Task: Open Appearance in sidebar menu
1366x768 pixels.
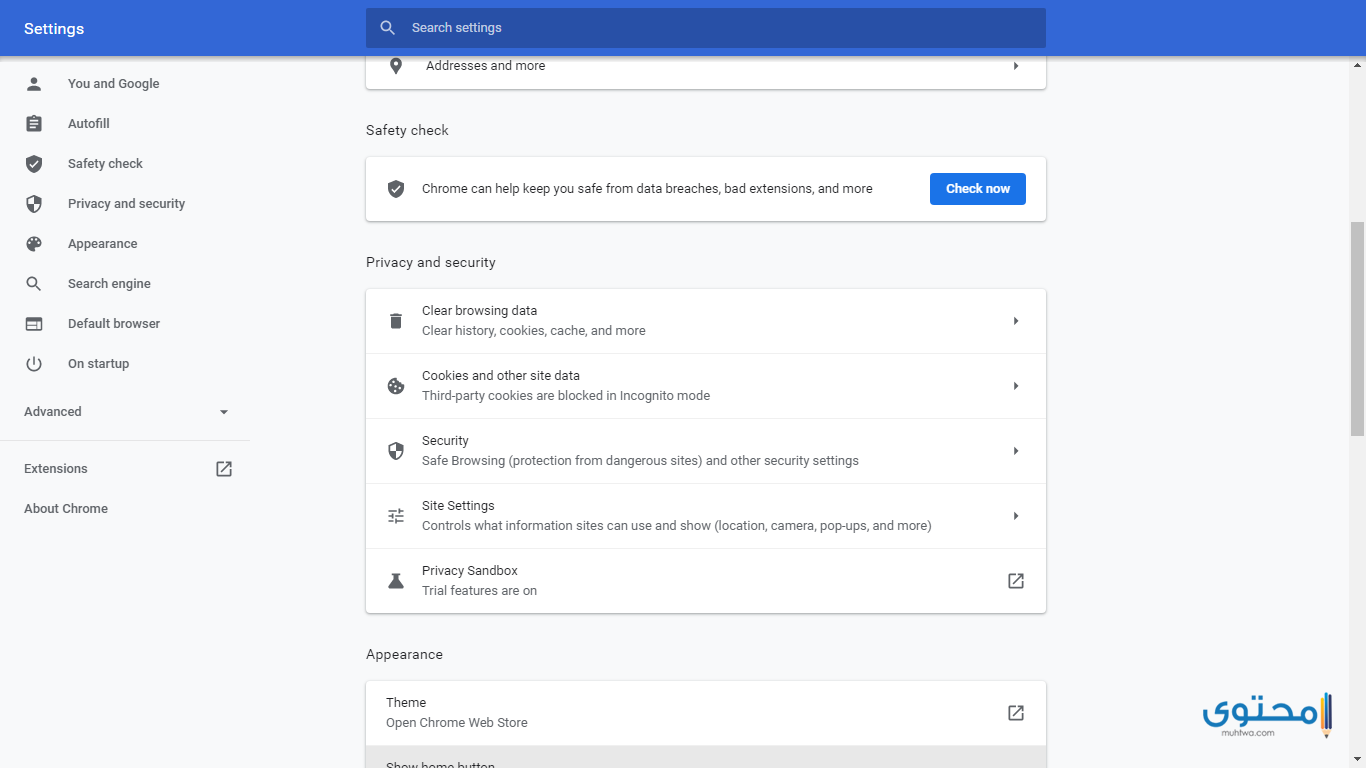Action: click(102, 244)
